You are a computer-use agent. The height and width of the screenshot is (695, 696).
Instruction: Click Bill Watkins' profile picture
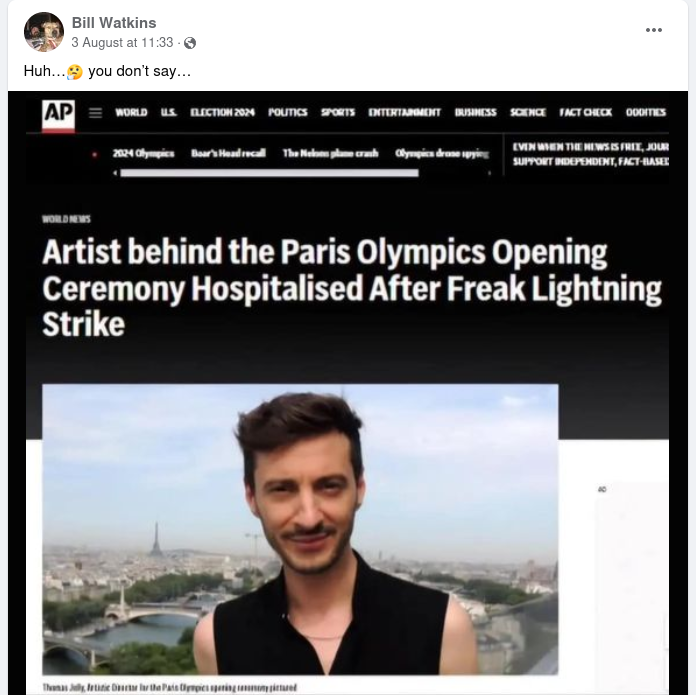click(44, 32)
